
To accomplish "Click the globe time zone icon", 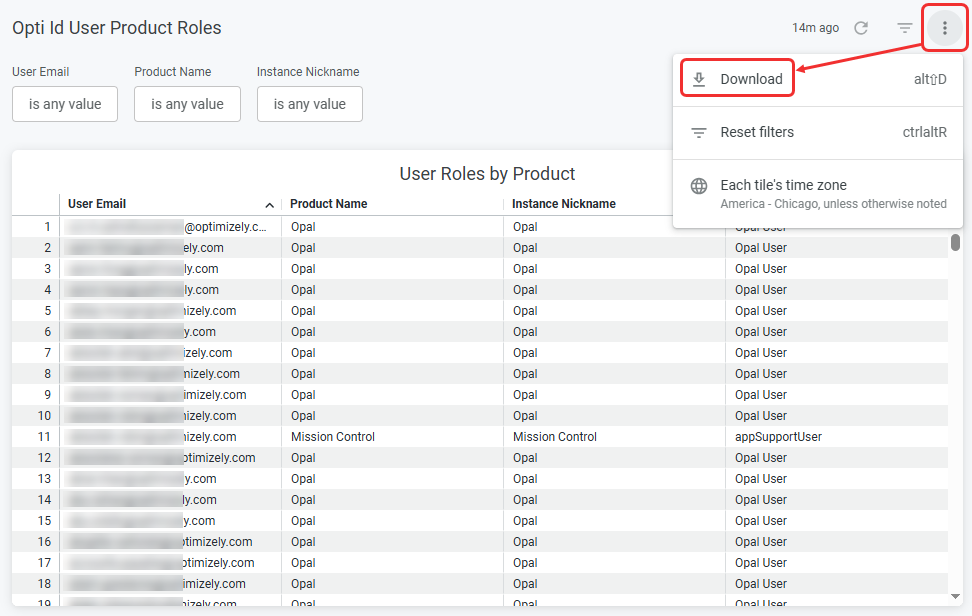I will point(699,186).
